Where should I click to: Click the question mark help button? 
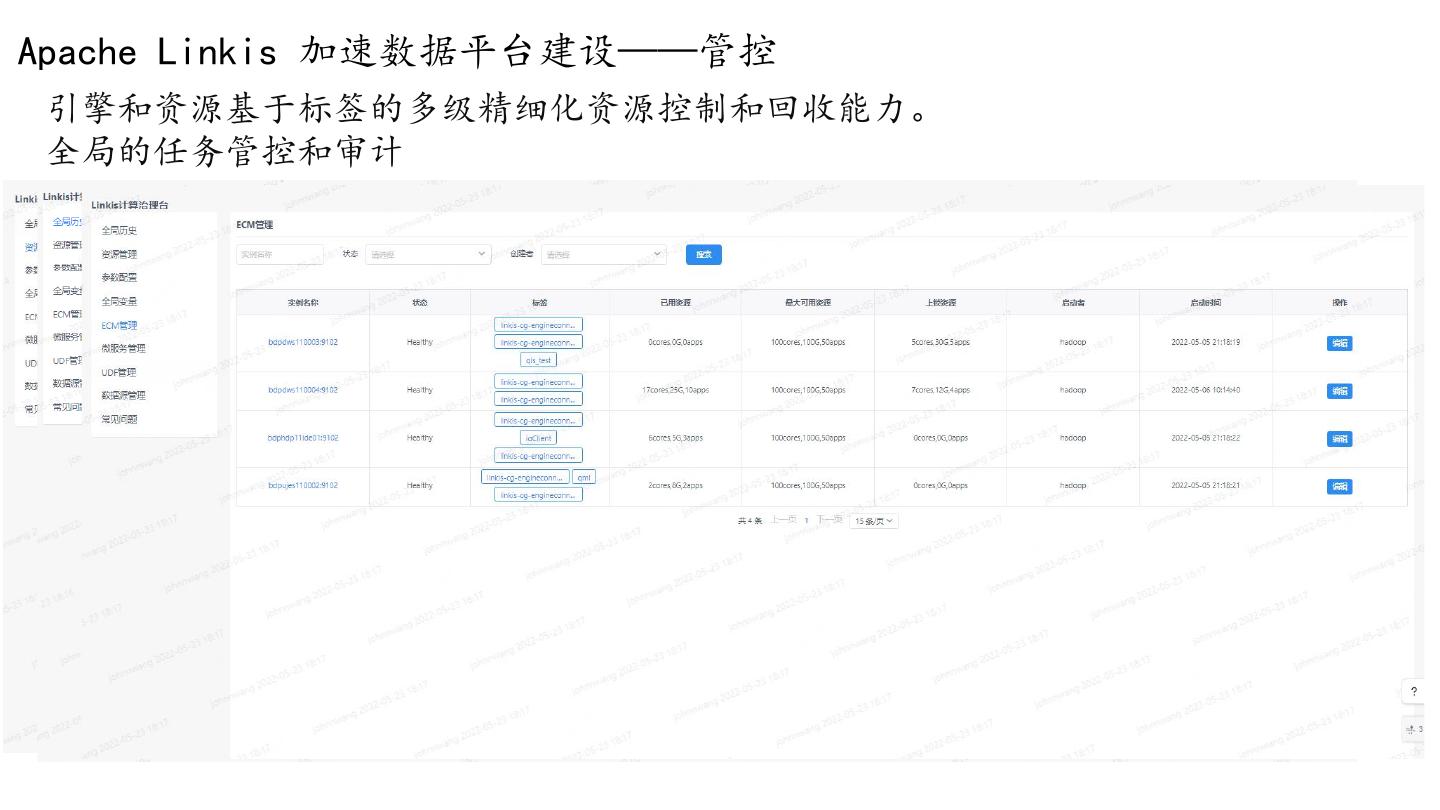(1415, 692)
